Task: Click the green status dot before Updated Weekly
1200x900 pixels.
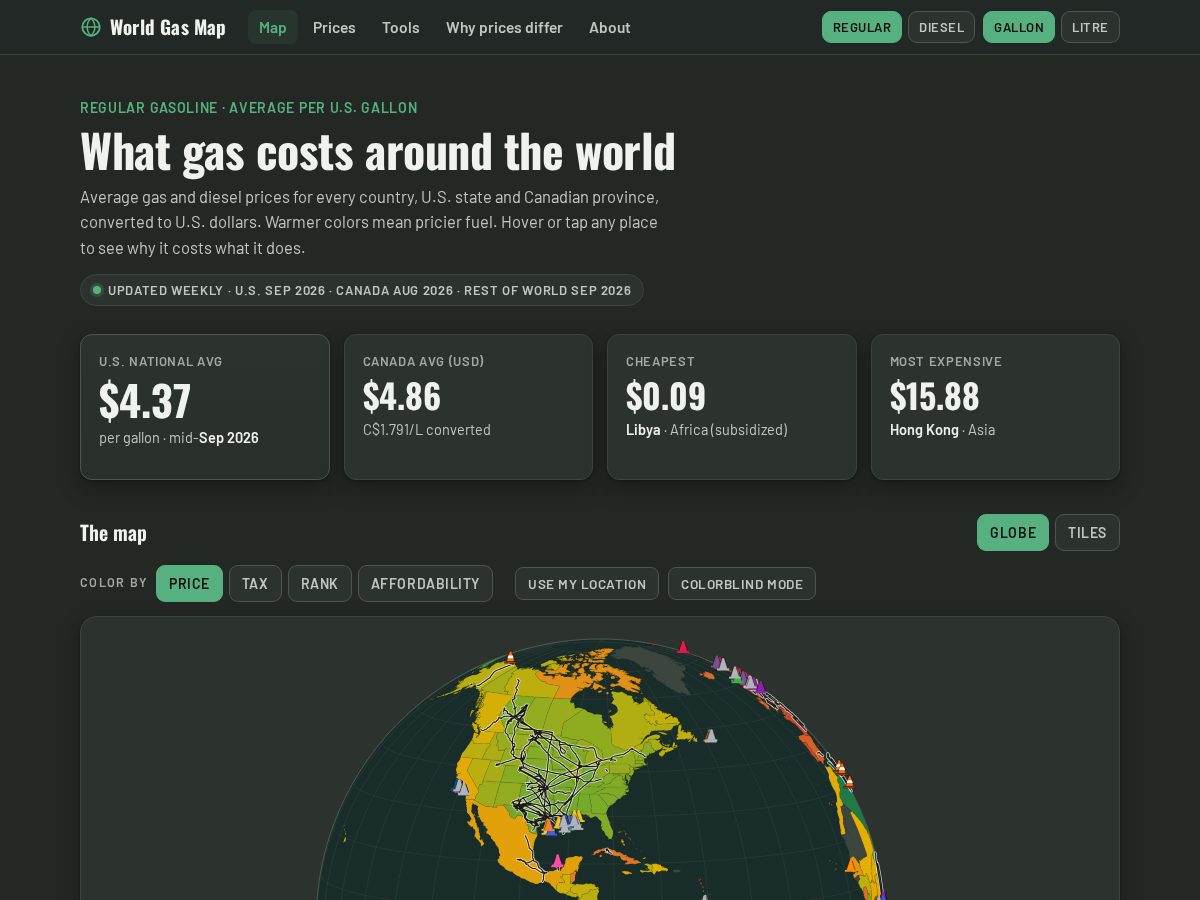Action: (97, 290)
